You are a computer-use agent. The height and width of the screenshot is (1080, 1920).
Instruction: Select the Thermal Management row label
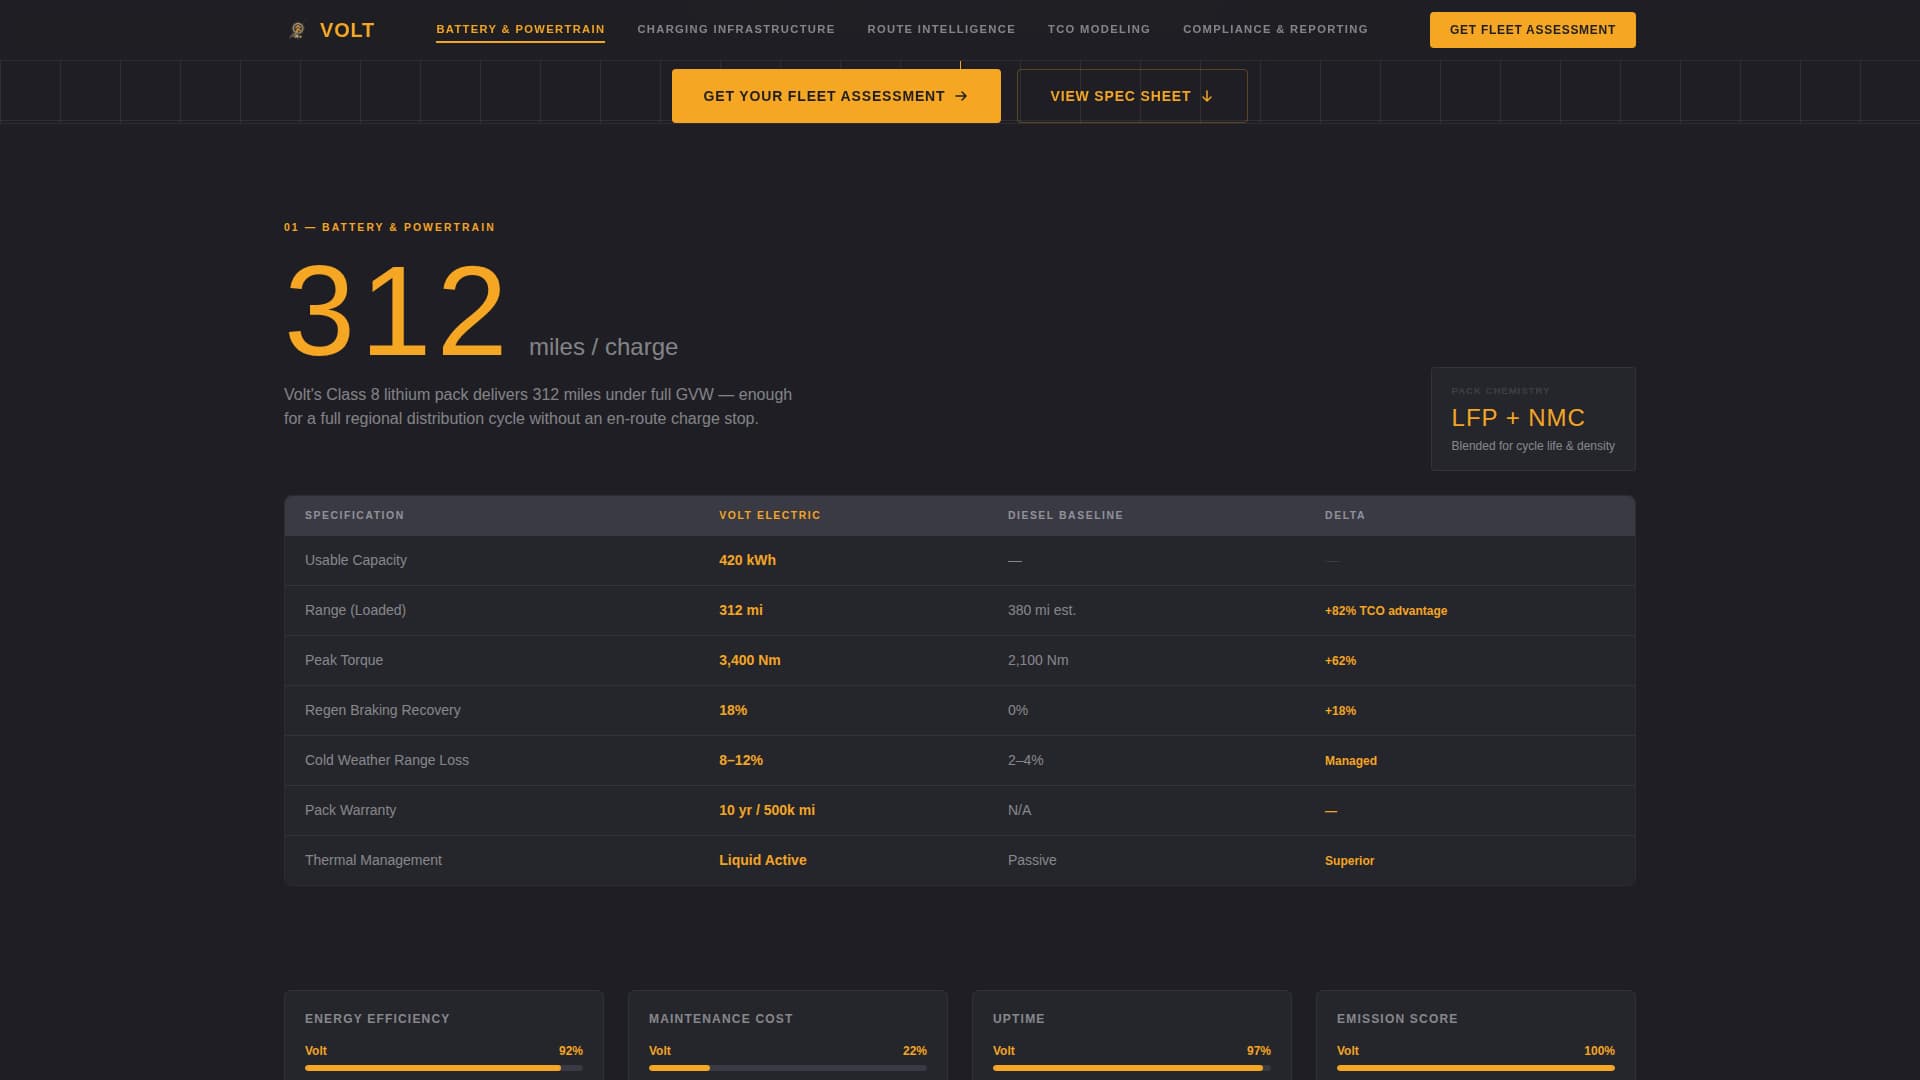pyautogui.click(x=373, y=860)
